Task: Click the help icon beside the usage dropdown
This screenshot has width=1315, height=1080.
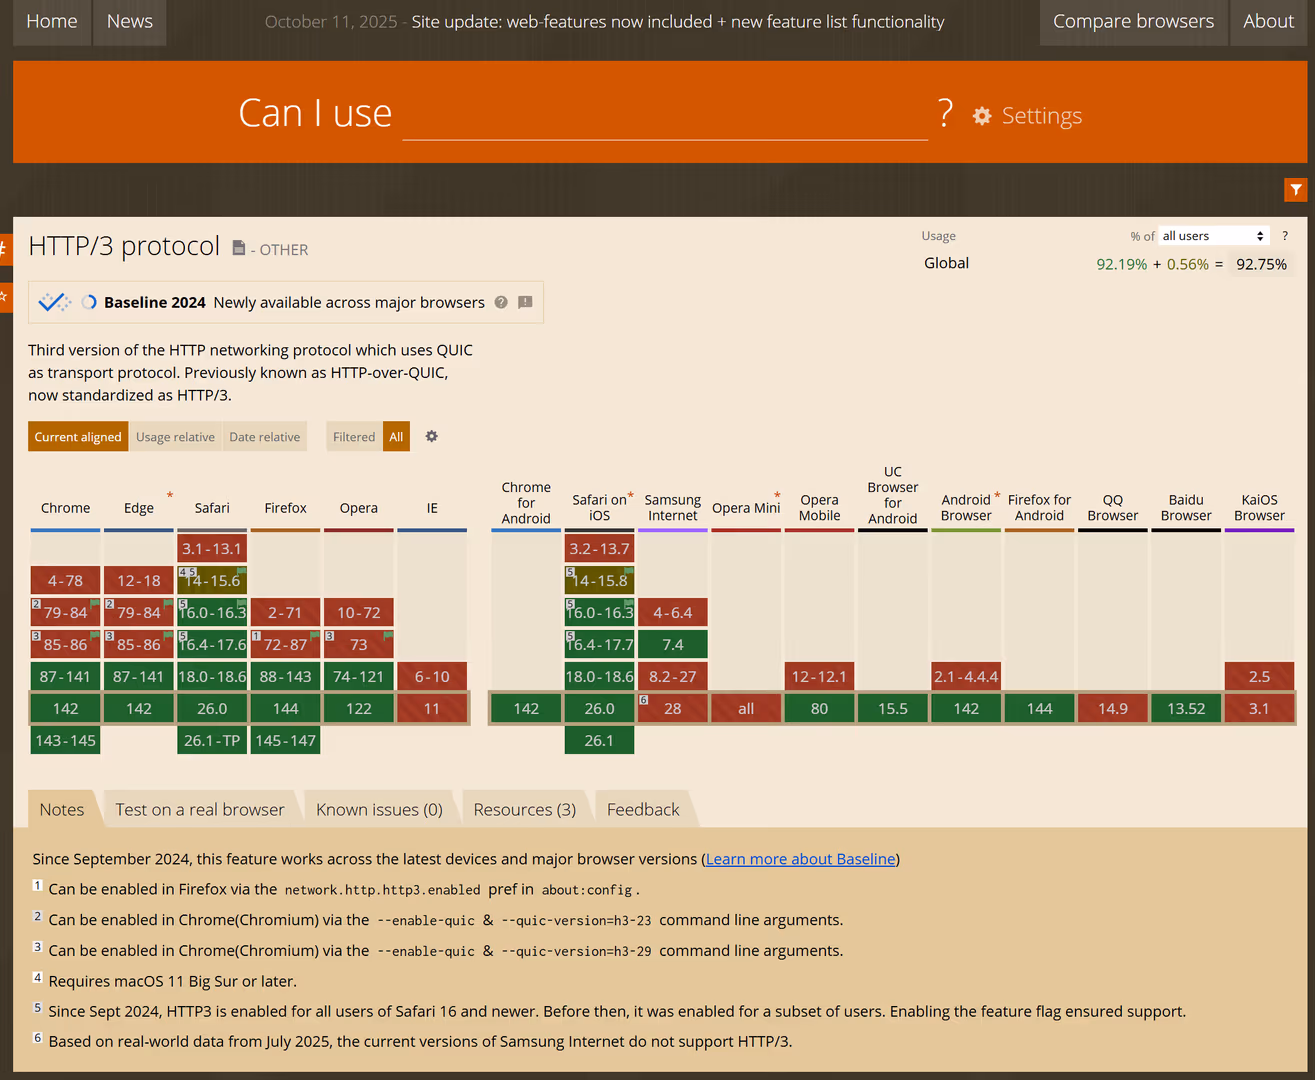Action: coord(1285,236)
